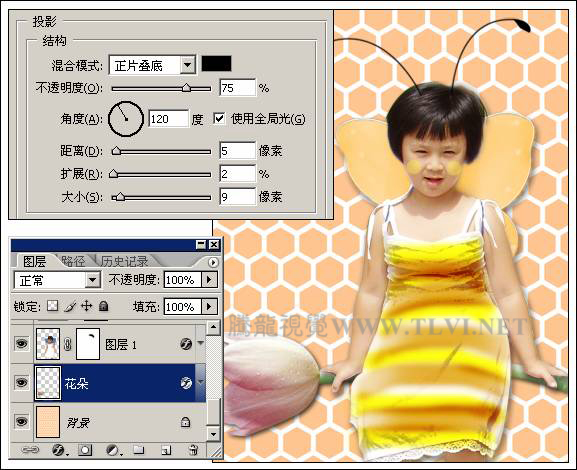Click the black shadow color swatch
The width and height of the screenshot is (577, 470).
216,63
